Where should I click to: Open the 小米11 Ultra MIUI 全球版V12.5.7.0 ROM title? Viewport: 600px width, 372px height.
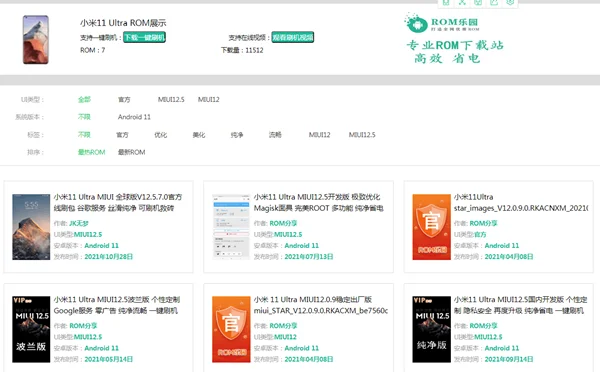[x=118, y=202]
